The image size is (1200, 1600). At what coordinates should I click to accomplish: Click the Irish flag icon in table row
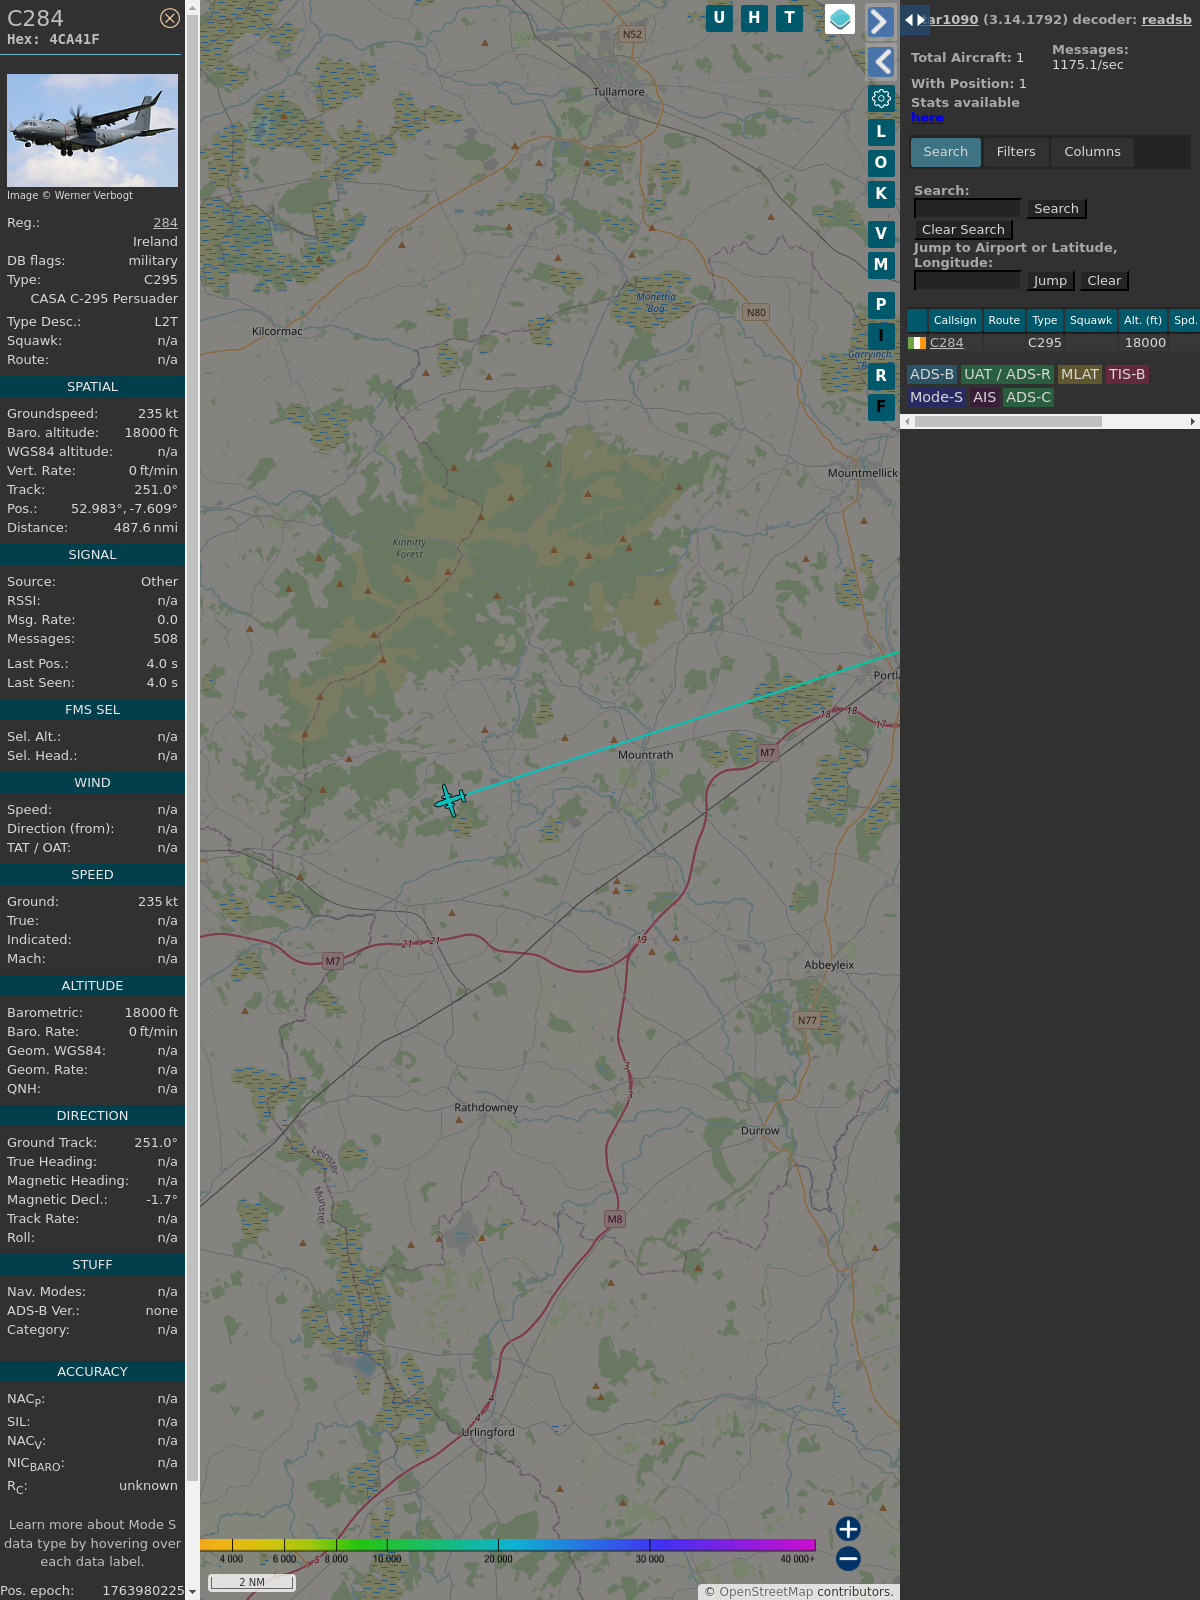917,343
